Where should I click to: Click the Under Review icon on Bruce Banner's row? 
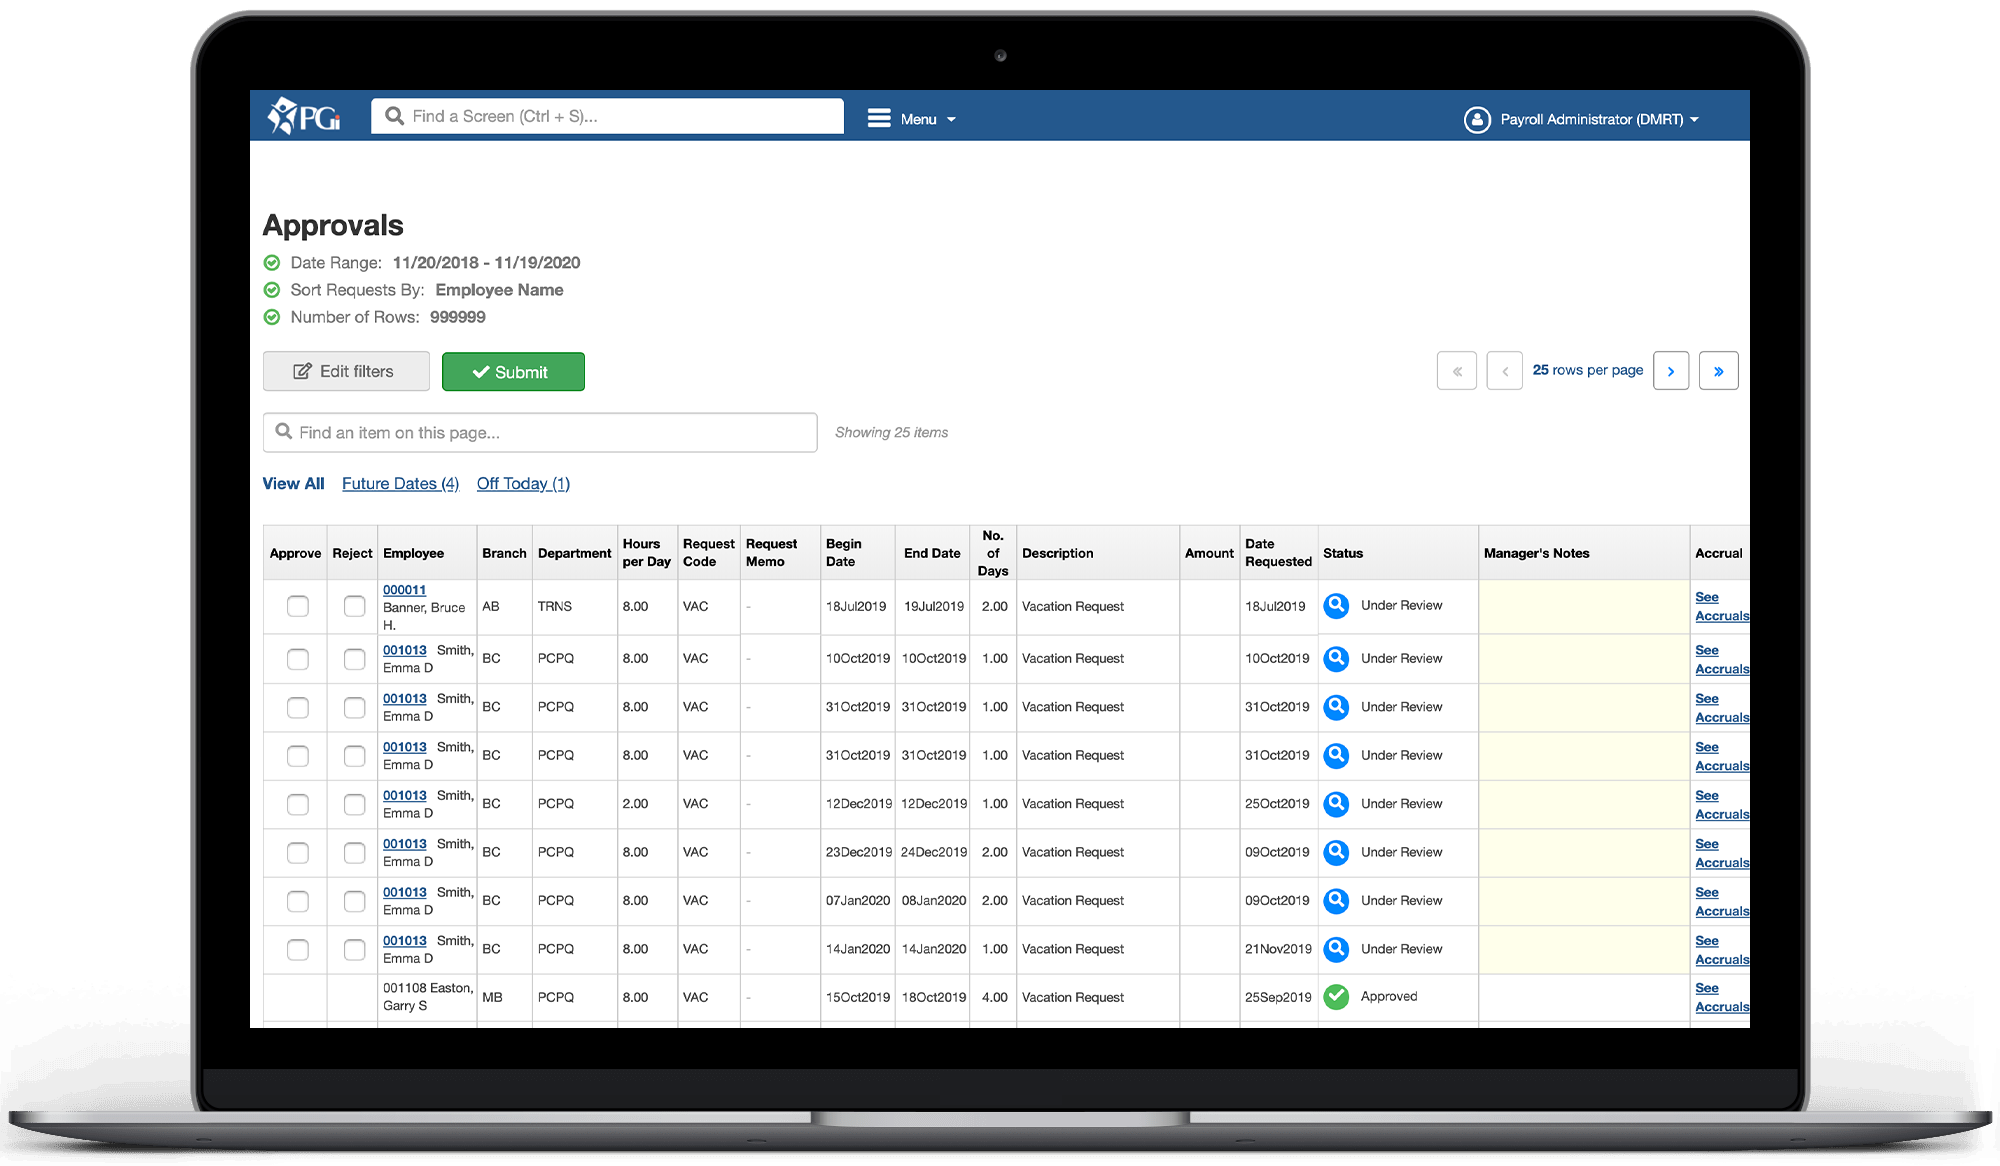(x=1336, y=606)
